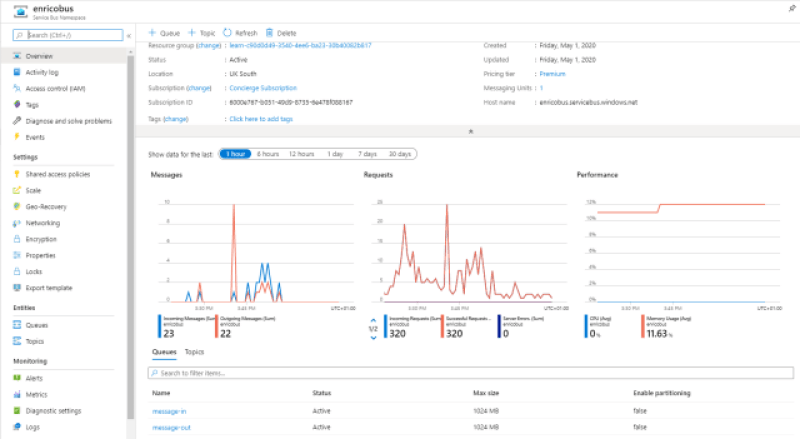Open the Activity log icon
This screenshot has height=439, width=800.
(x=17, y=72)
